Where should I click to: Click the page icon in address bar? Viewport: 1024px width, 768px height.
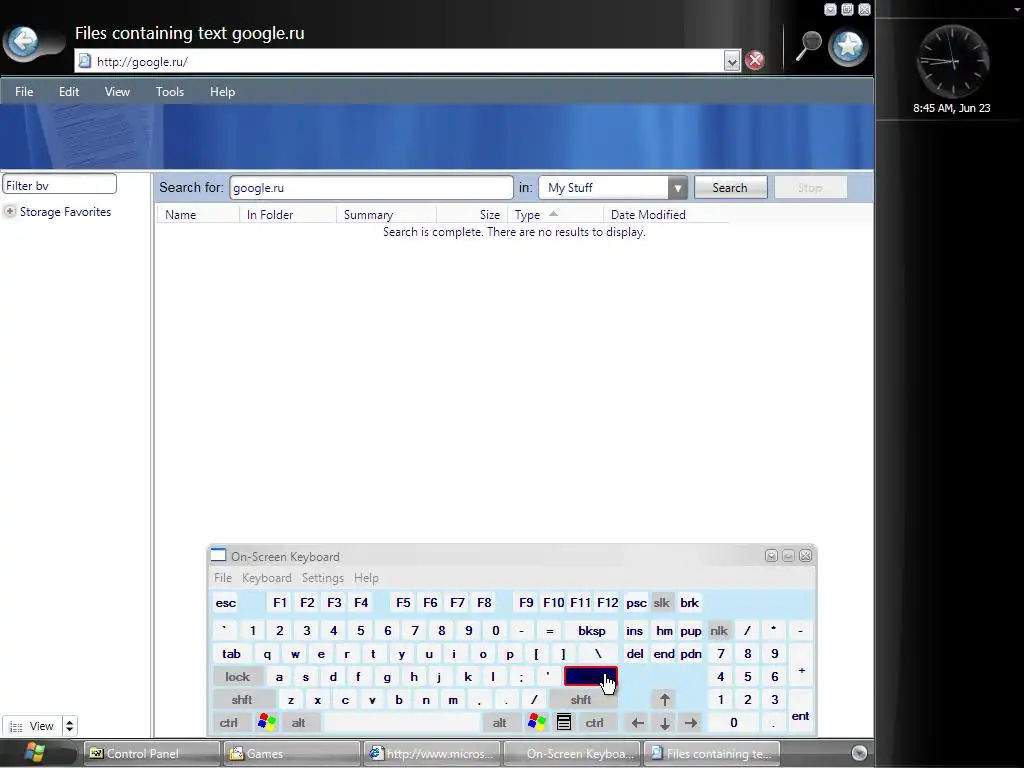pos(84,61)
